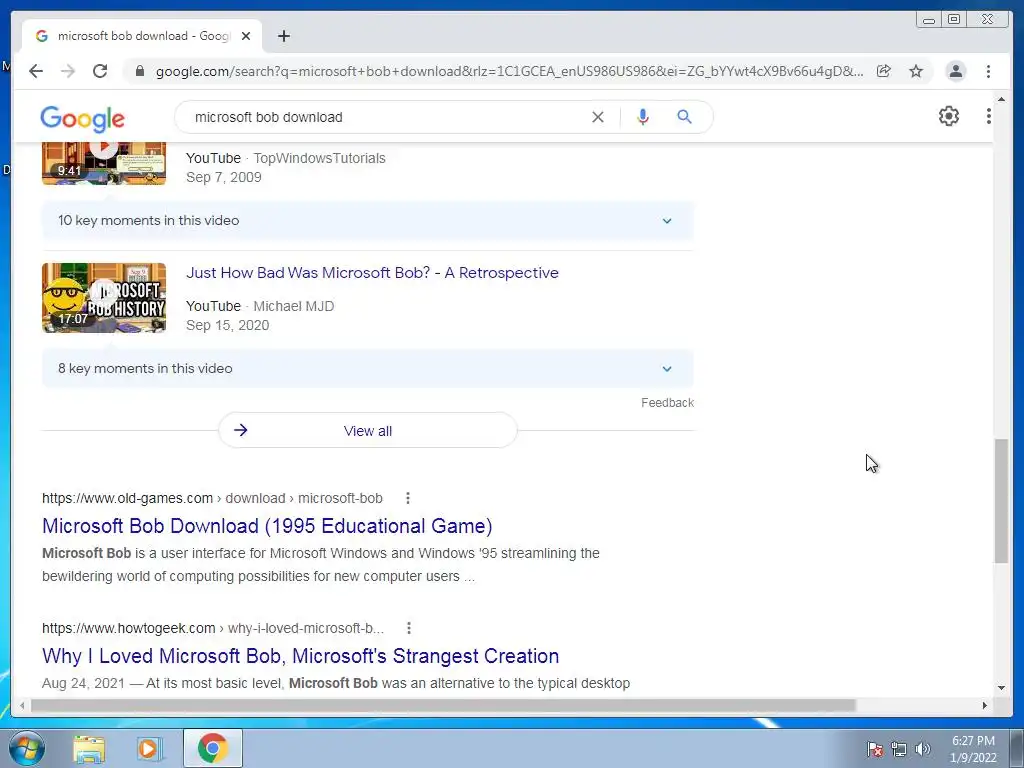
Task: Click the howtogeek.com result URL
Action: coord(213,628)
